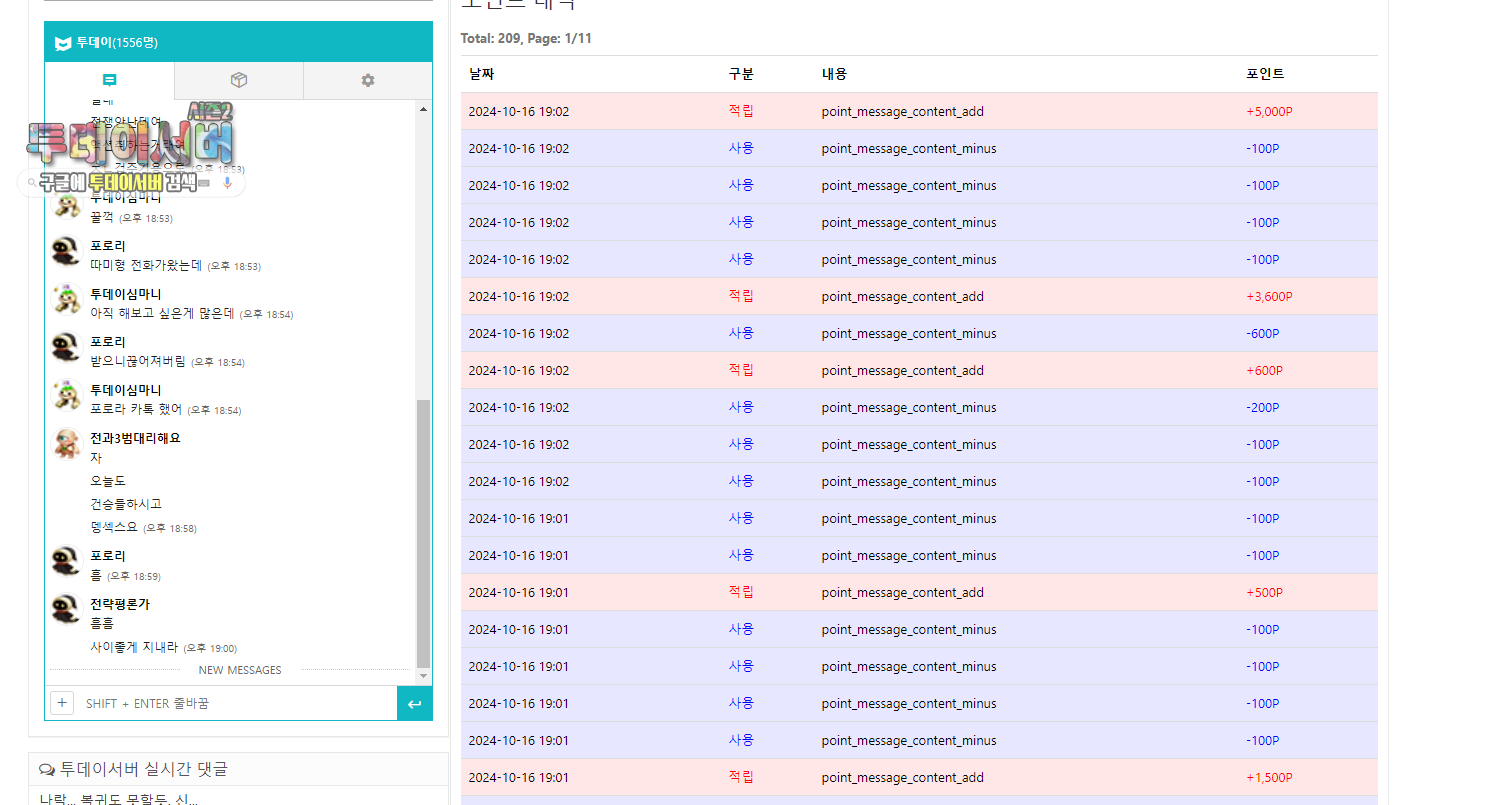Click point_message_content_add in the +3,600P row
Image resolution: width=1490 pixels, height=805 pixels.
[903, 296]
